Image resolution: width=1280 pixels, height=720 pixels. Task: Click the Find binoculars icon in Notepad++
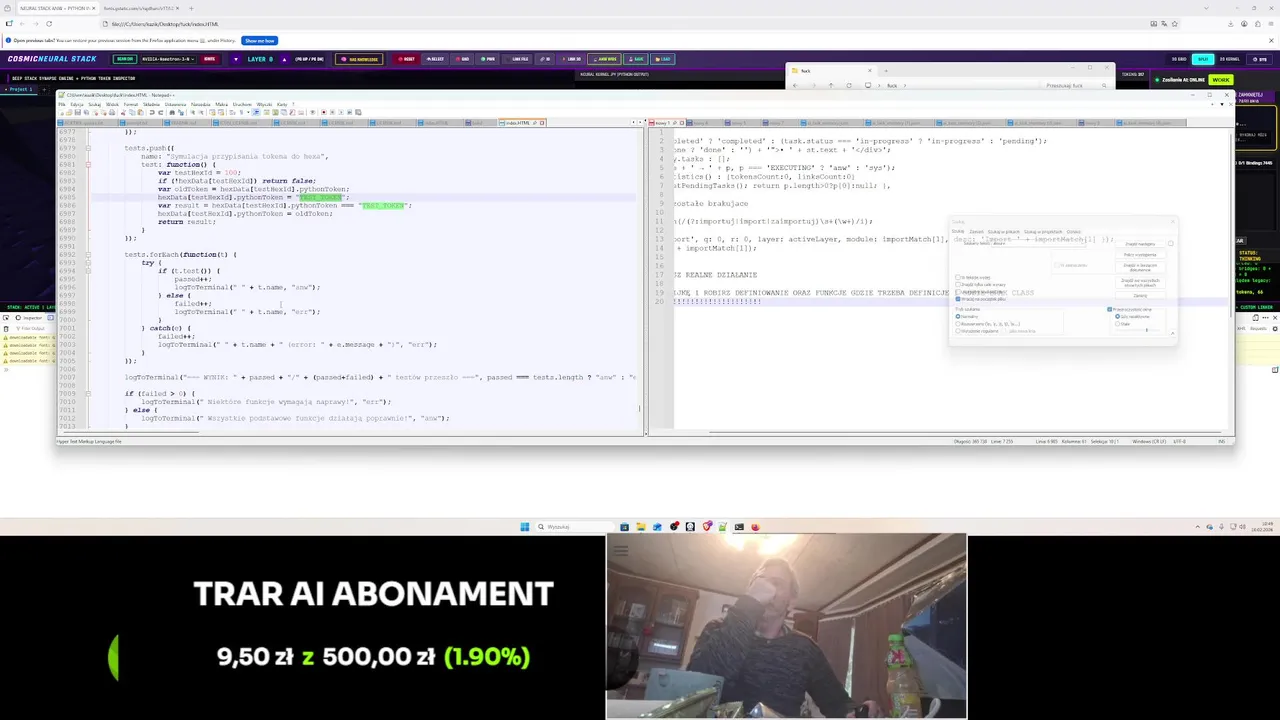tap(172, 112)
